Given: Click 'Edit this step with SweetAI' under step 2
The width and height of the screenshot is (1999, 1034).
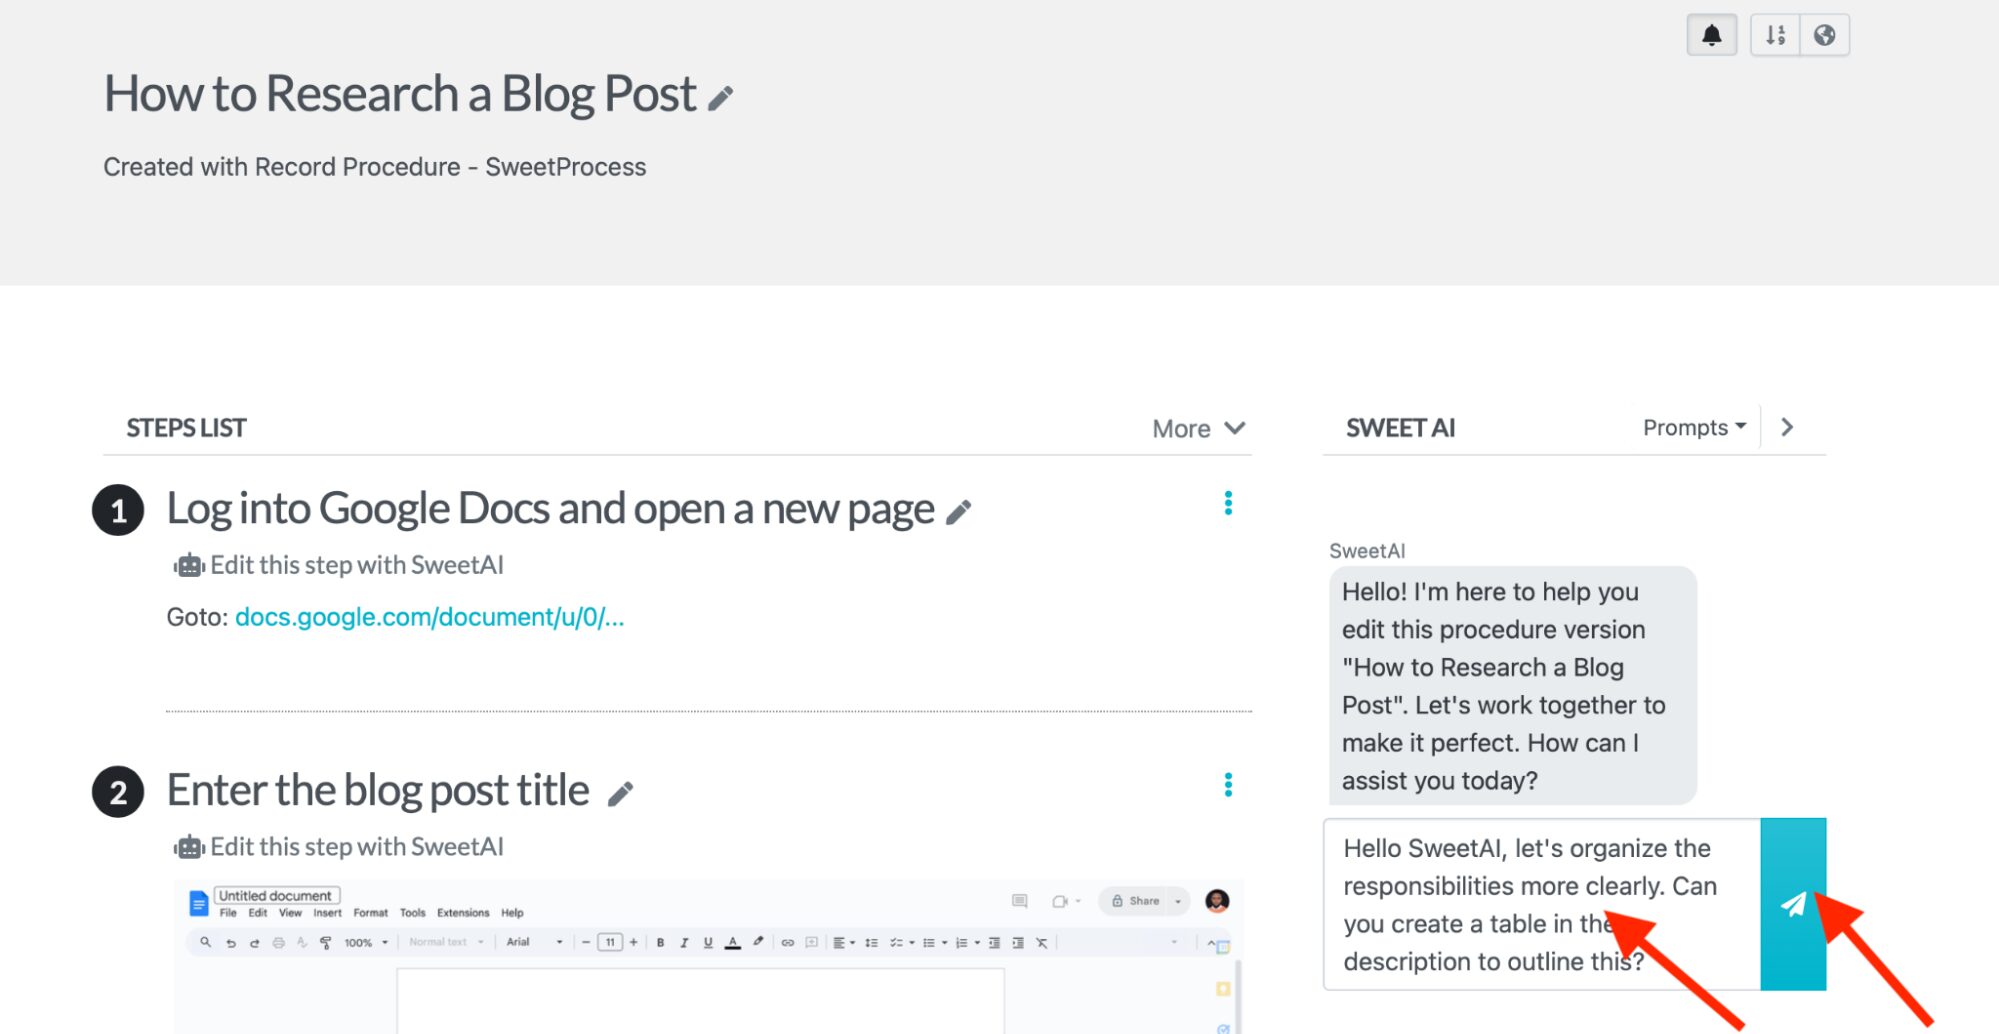Looking at the screenshot, I should 339,847.
